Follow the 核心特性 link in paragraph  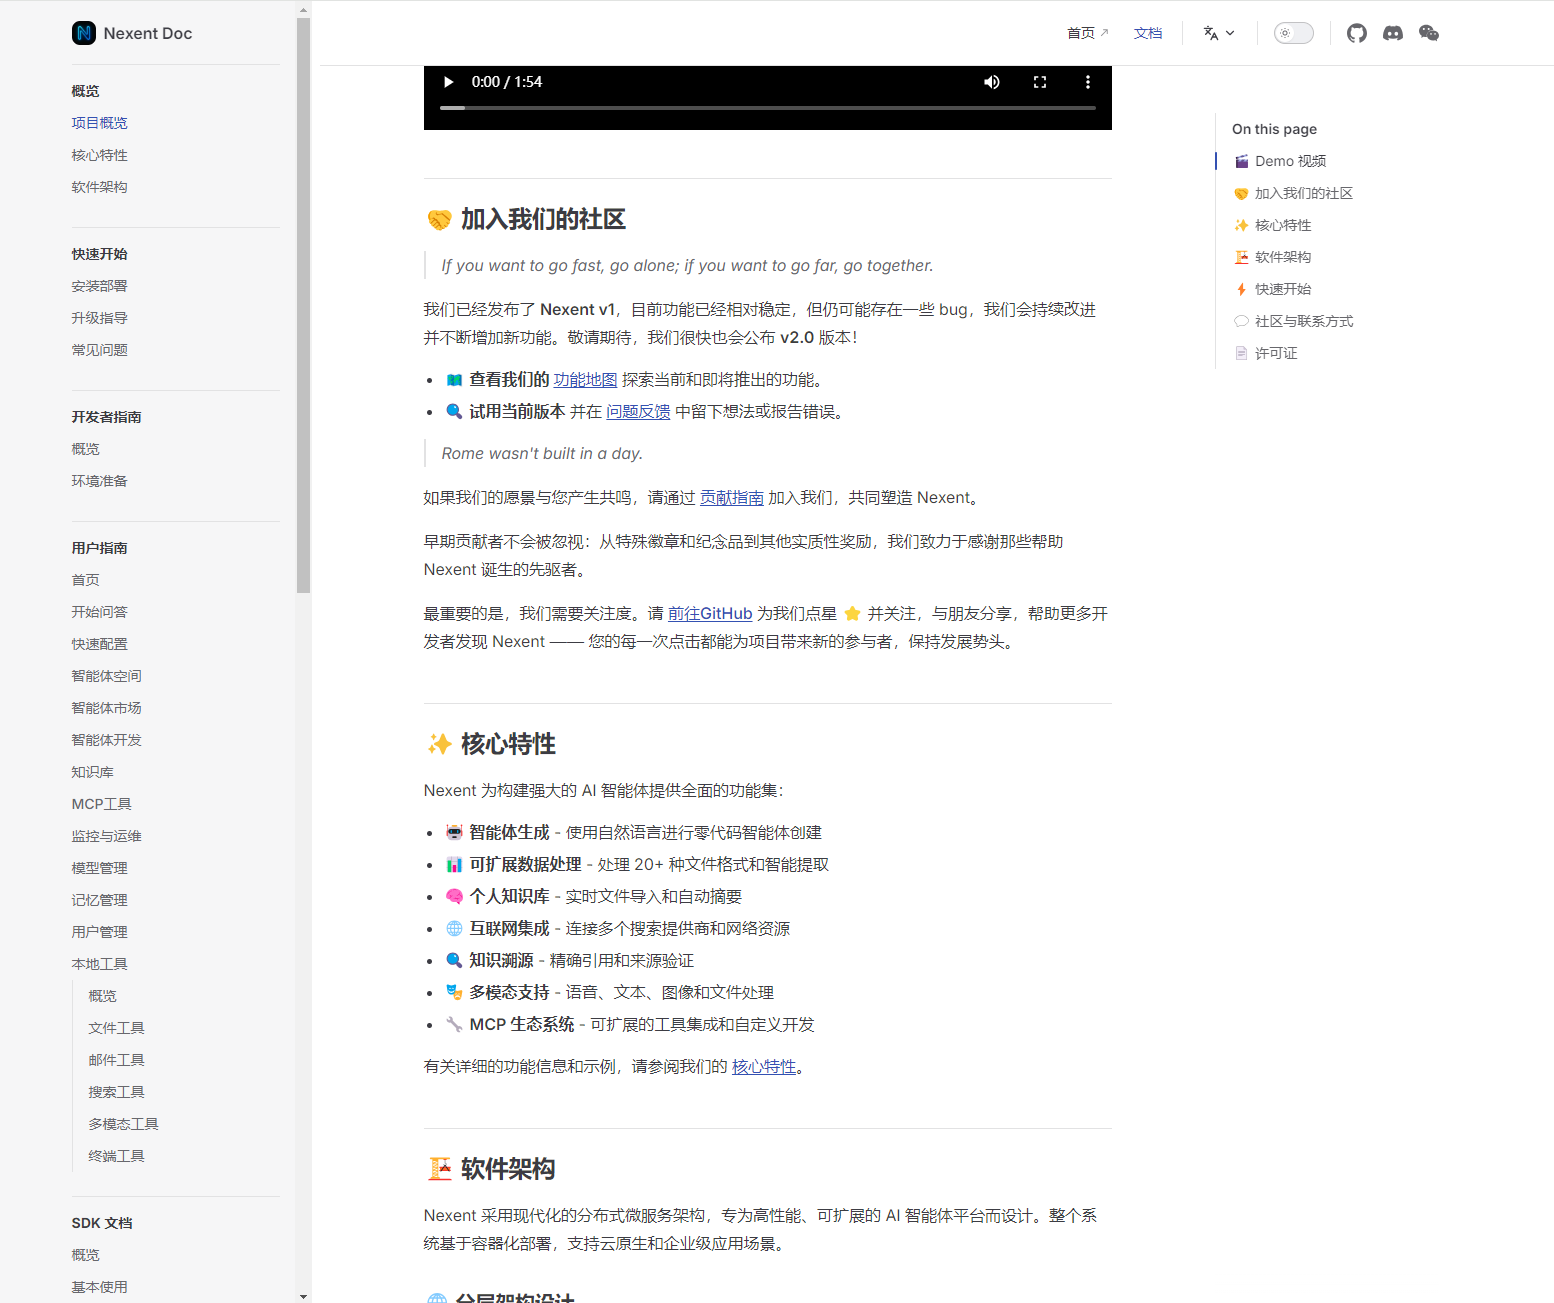(x=764, y=1067)
